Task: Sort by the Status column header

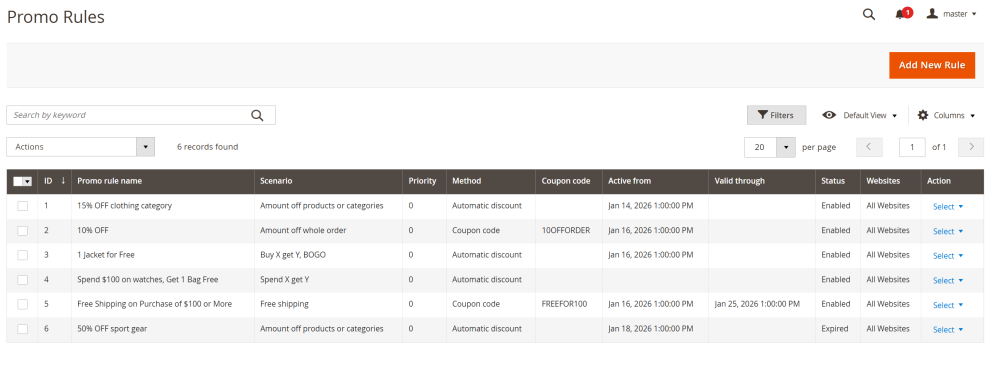Action: [x=838, y=181]
